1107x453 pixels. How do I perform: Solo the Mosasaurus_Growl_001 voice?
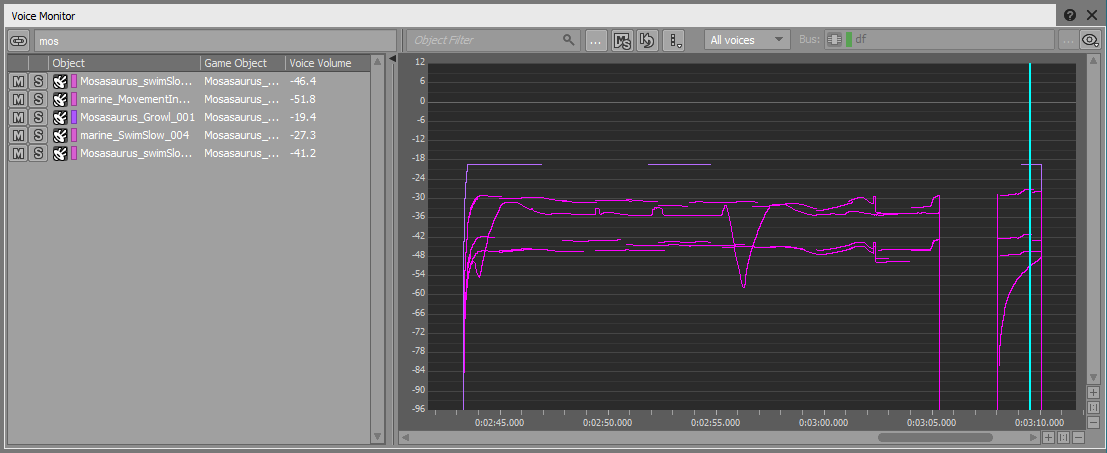38,117
